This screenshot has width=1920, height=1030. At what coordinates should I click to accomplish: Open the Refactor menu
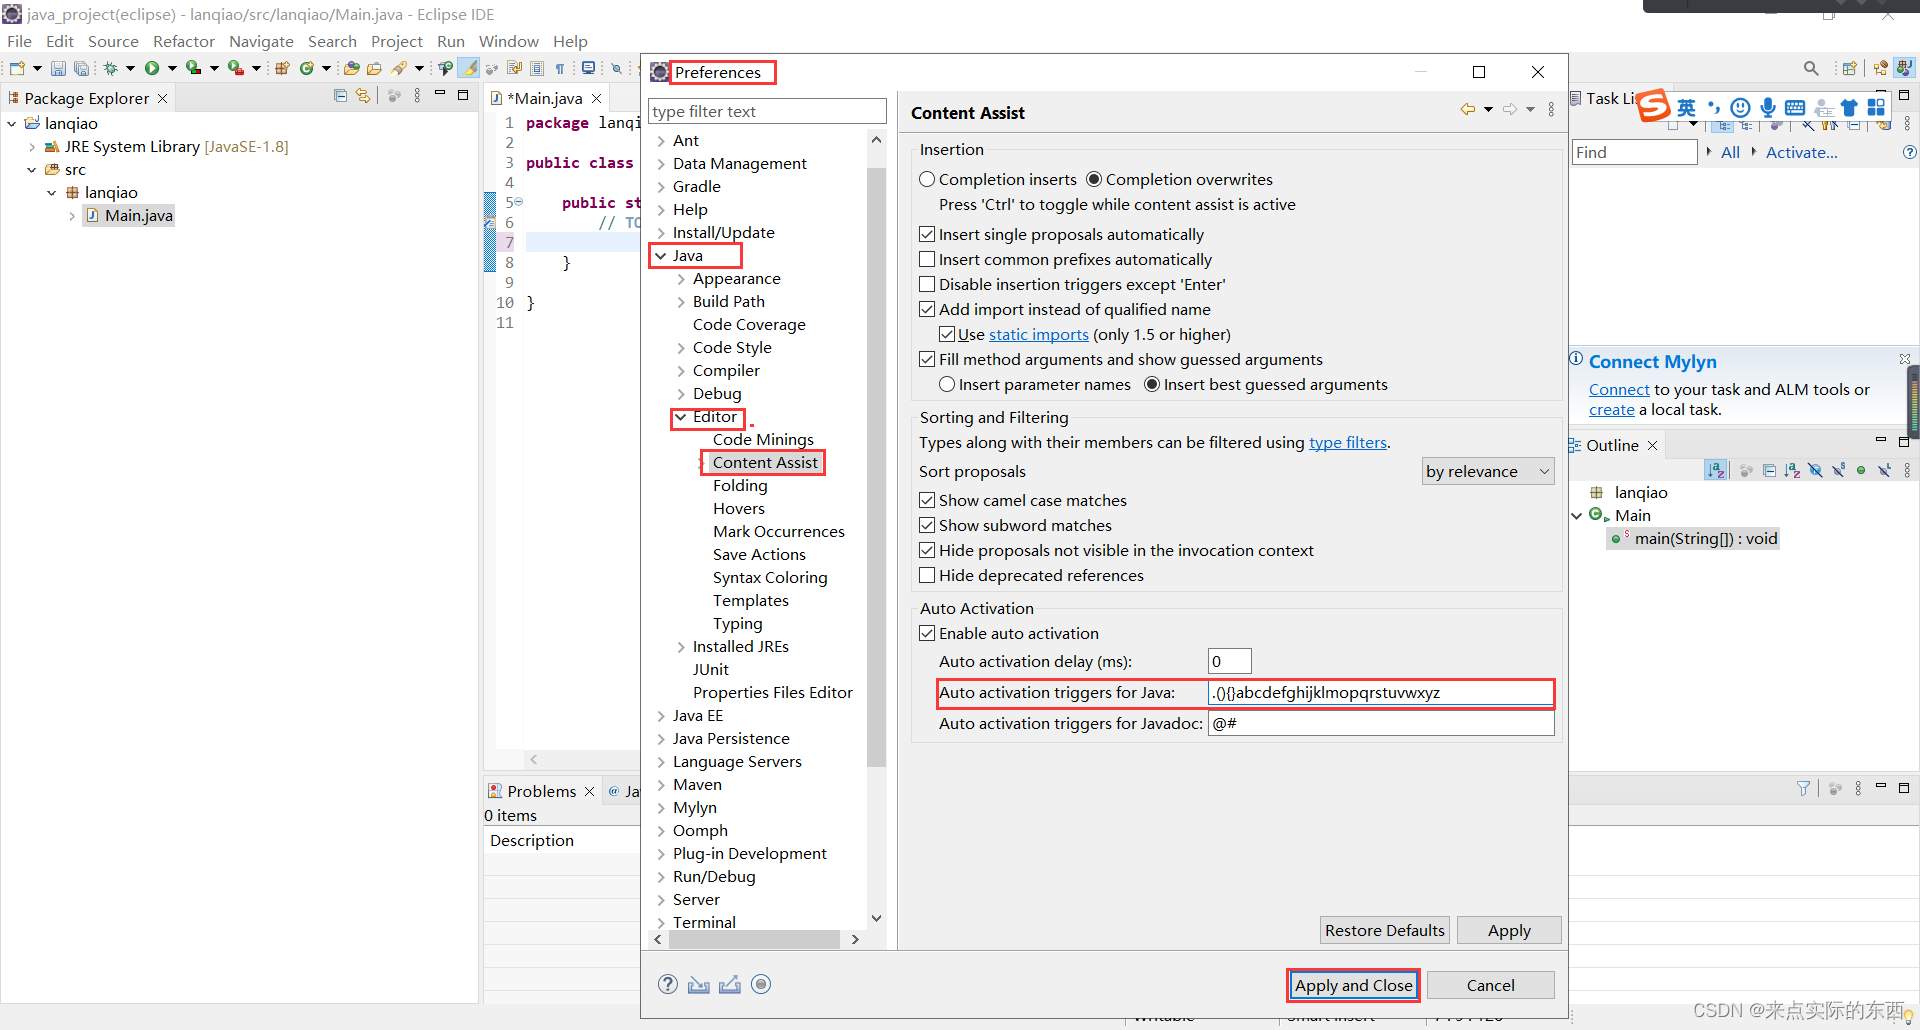click(x=184, y=41)
